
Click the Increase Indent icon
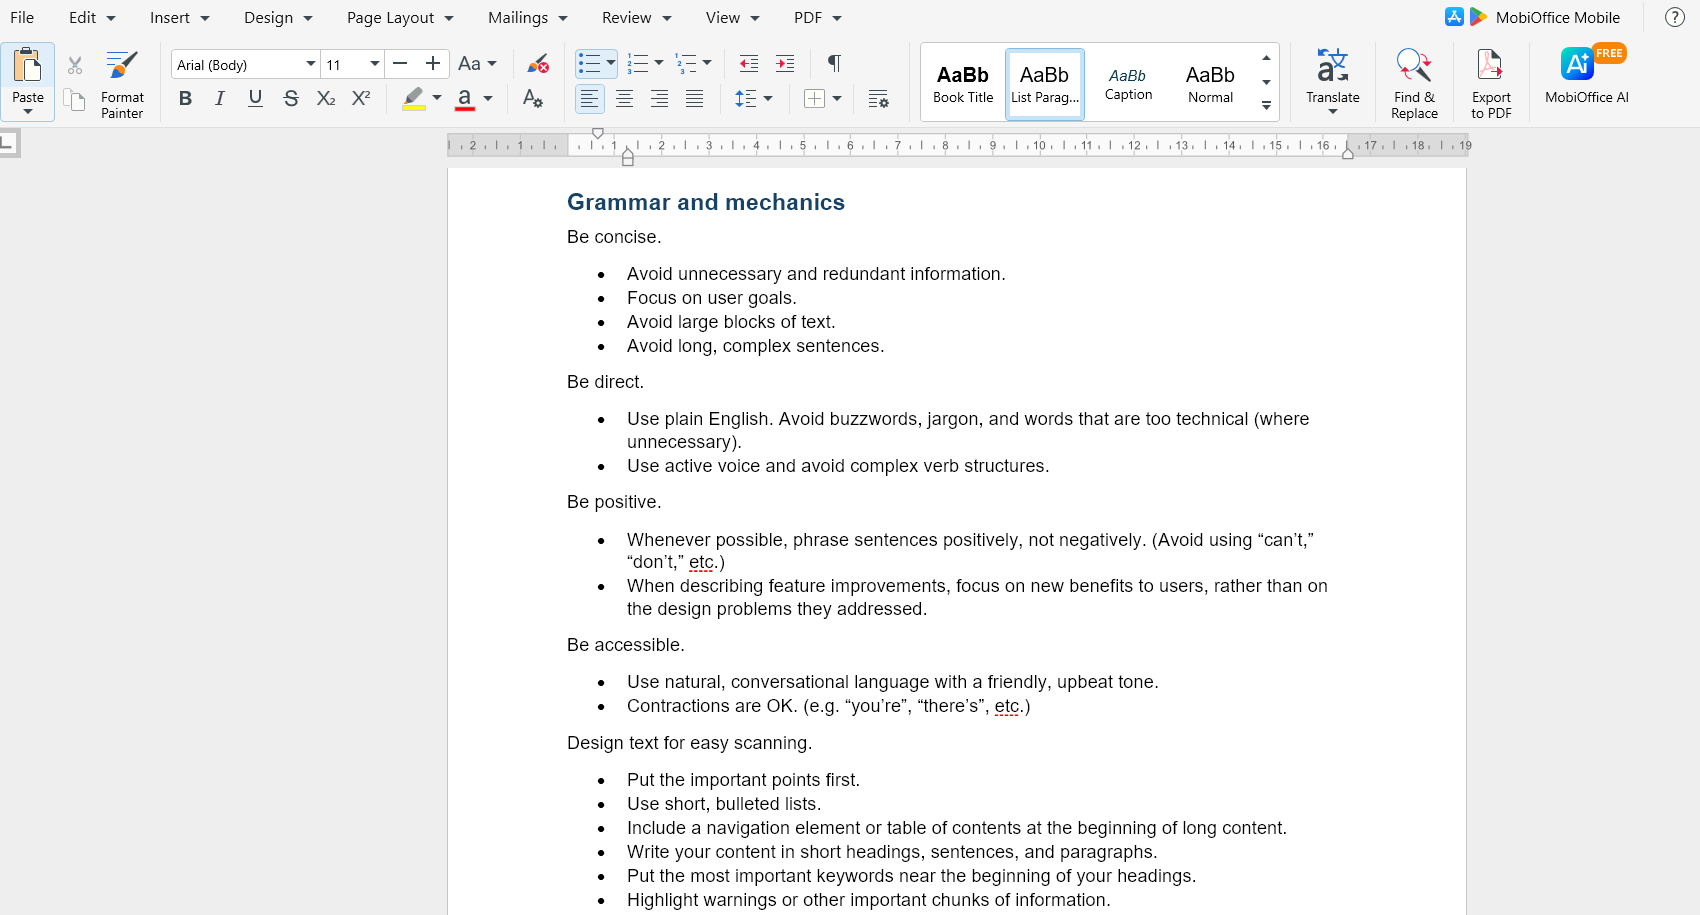[785, 64]
